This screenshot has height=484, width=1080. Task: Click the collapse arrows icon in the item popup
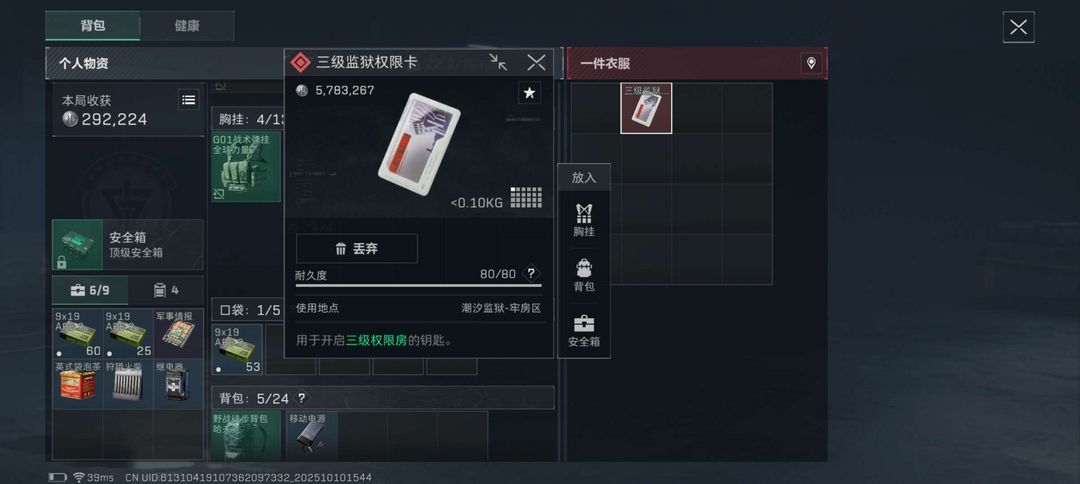(x=498, y=63)
